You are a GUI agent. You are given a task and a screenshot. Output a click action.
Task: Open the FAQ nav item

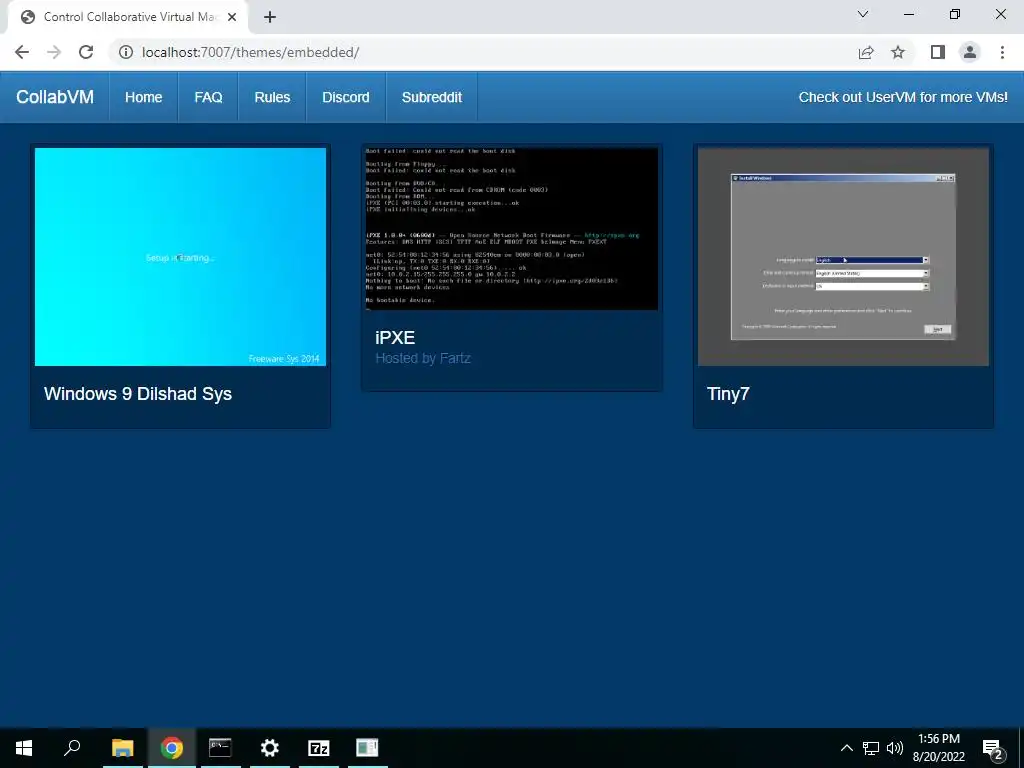click(208, 97)
